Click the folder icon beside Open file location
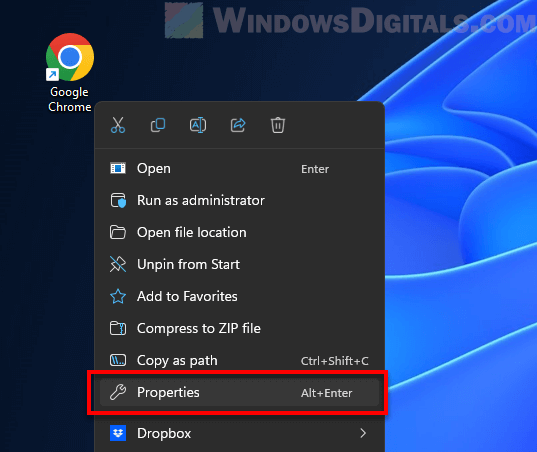The width and height of the screenshot is (537, 452). [118, 232]
